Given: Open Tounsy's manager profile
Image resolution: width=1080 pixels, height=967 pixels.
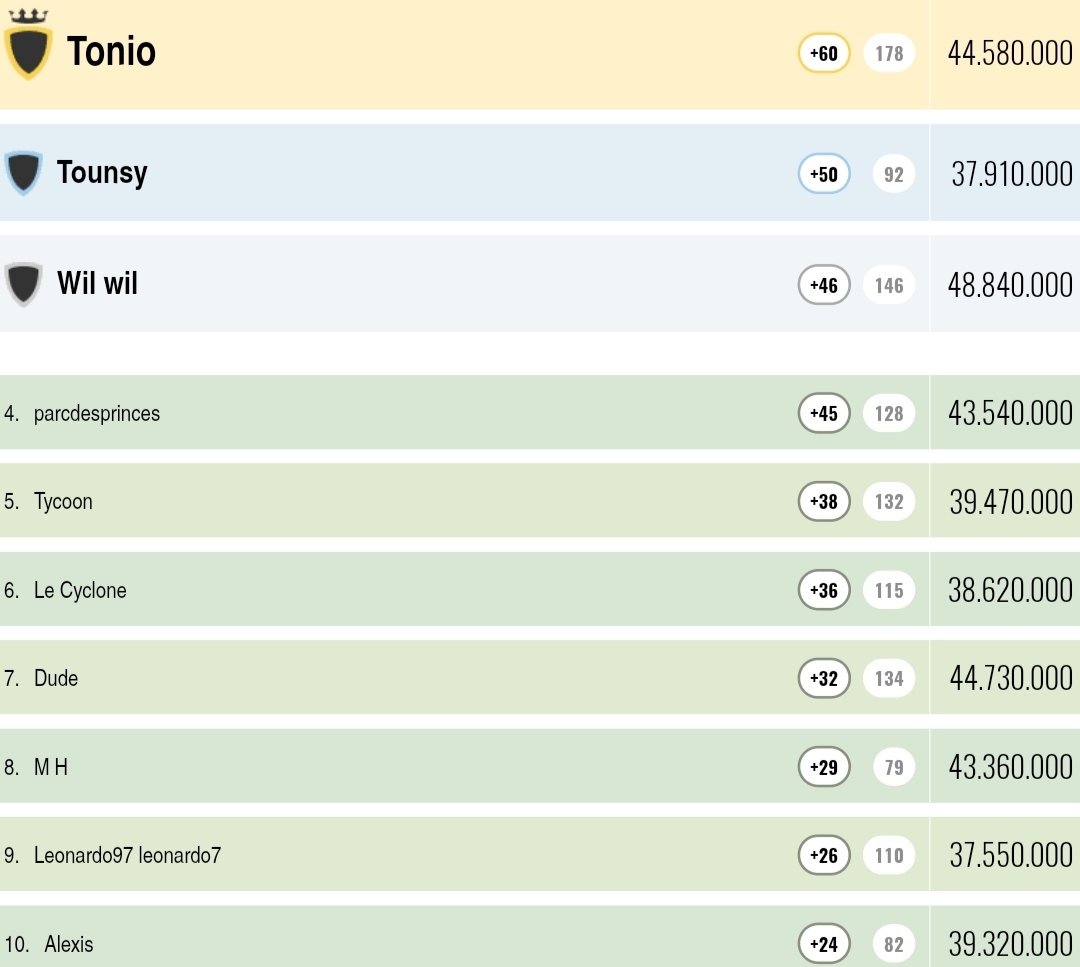Looking at the screenshot, I should coord(102,172).
